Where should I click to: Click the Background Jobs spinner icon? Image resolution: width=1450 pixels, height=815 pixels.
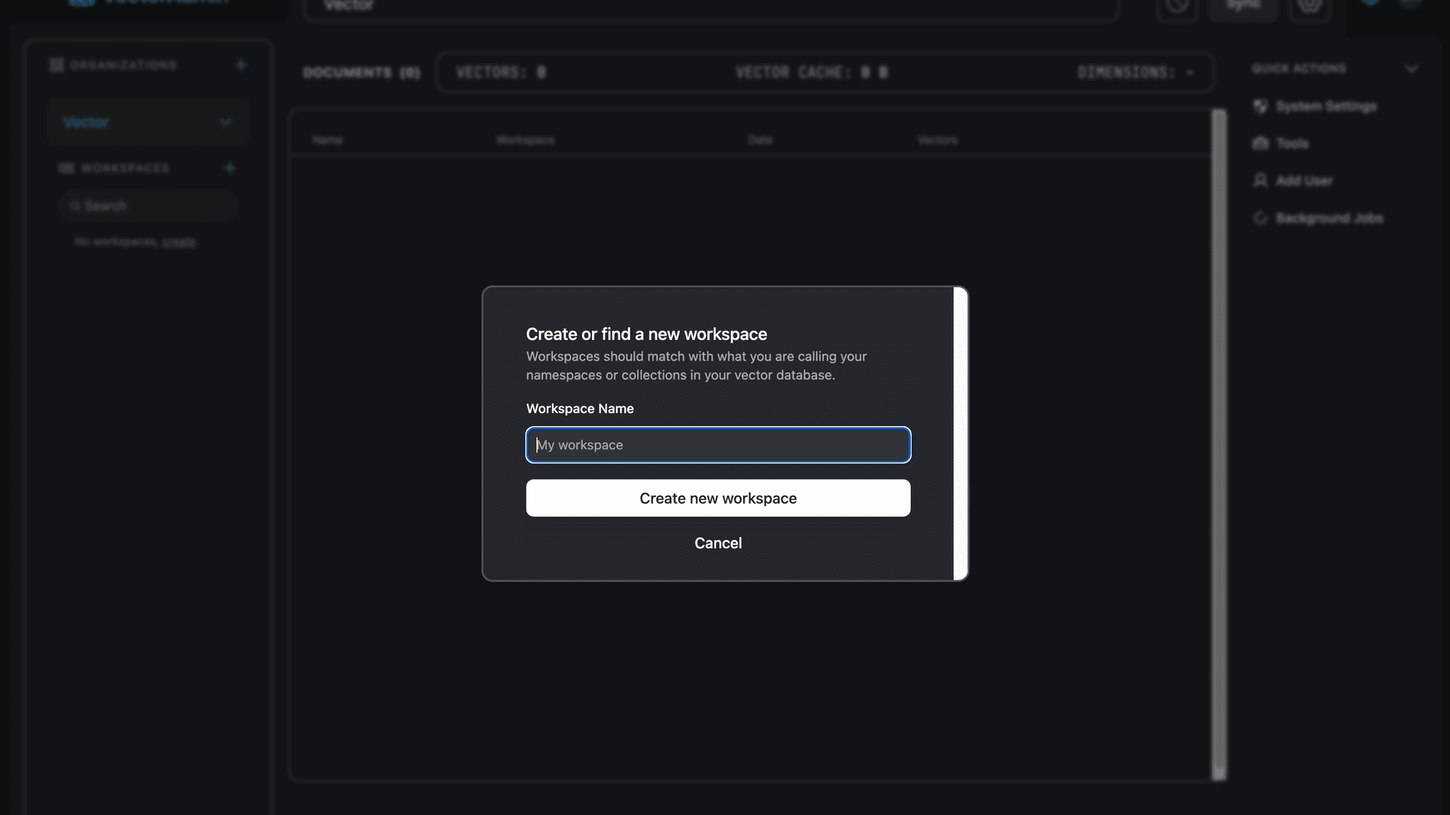pos(1260,218)
